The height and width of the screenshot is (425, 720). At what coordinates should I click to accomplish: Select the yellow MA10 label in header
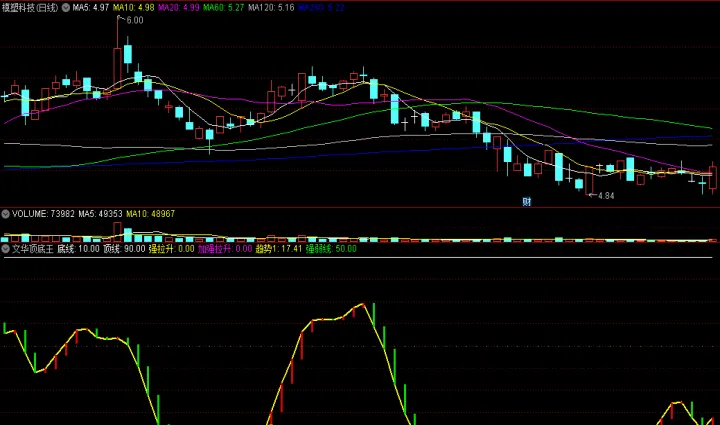click(133, 7)
